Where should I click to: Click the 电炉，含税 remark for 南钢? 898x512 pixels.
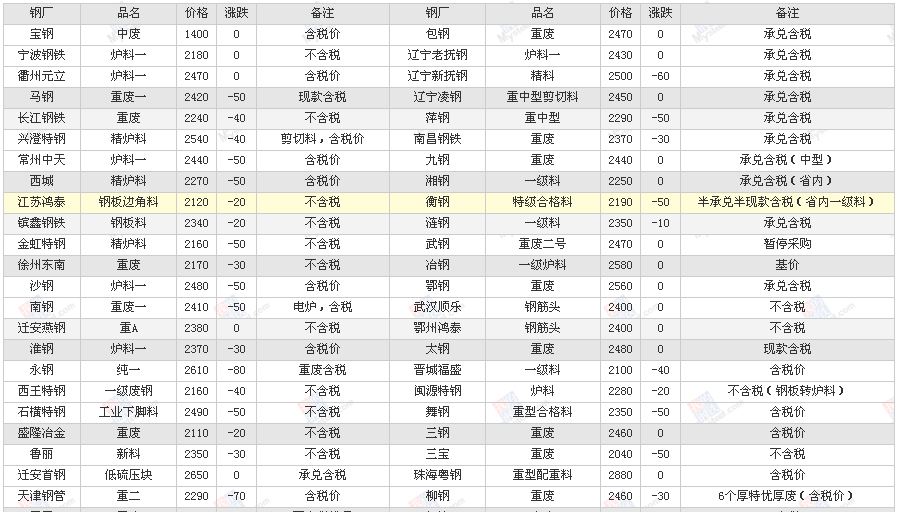click(322, 307)
